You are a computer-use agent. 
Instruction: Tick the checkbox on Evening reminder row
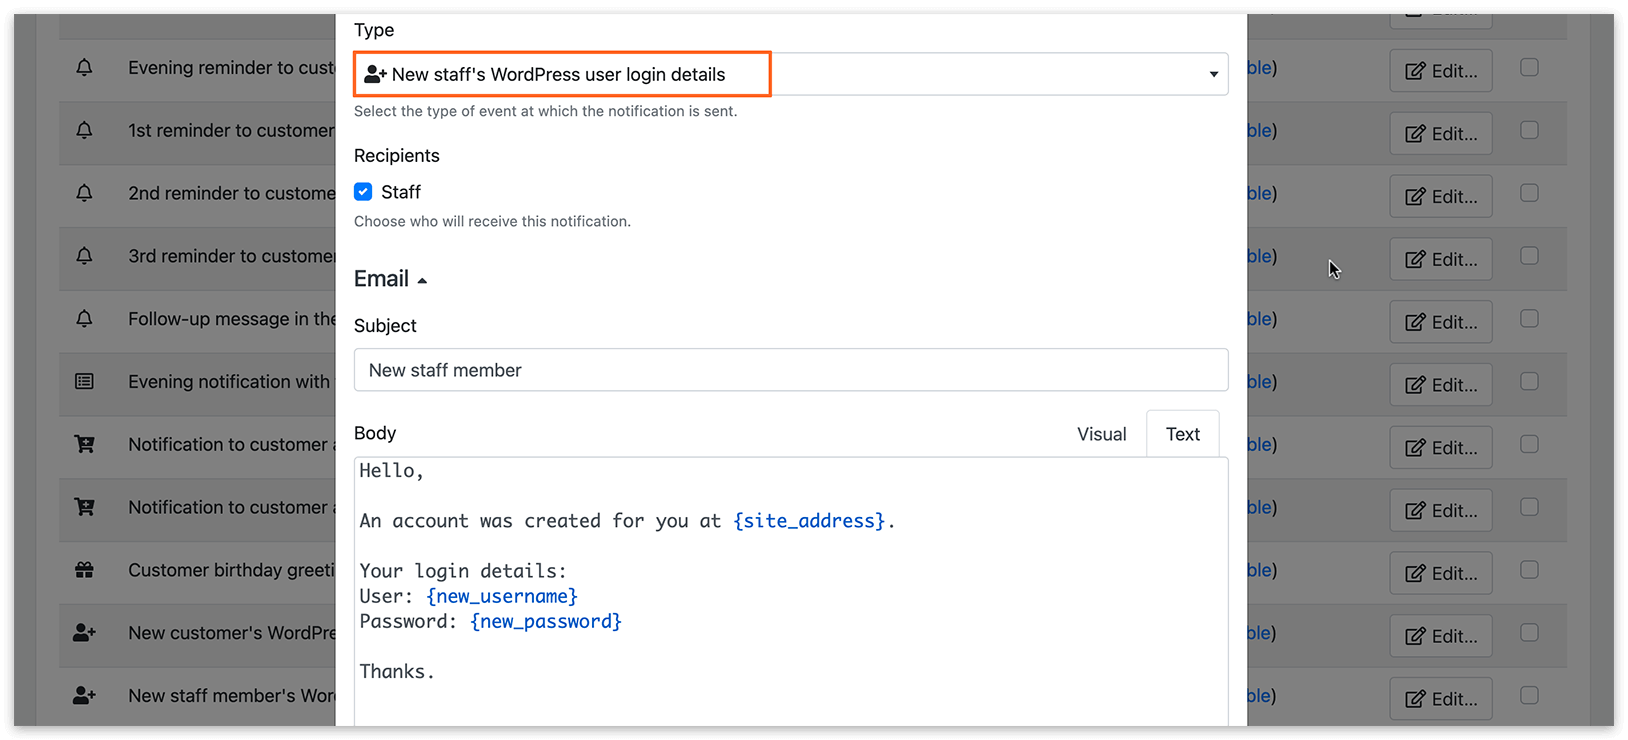click(x=1529, y=68)
